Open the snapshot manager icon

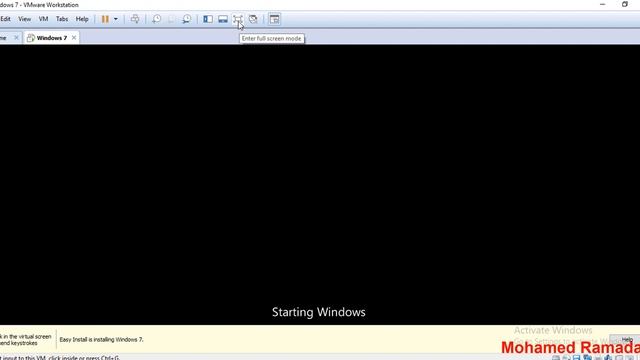click(x=187, y=19)
